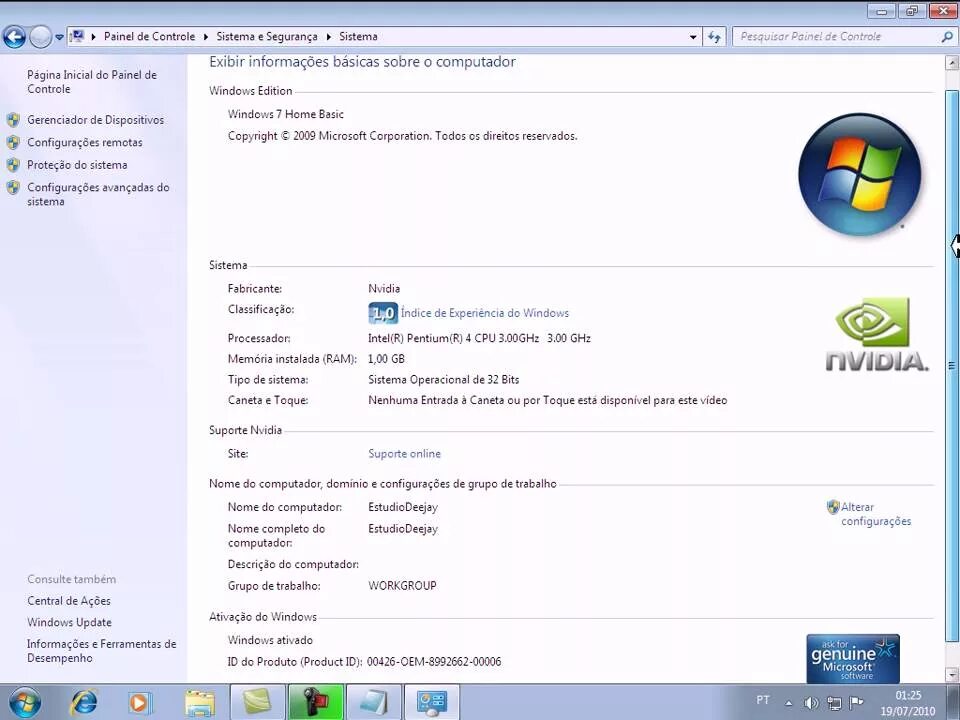
Task: Open Gerenciador de Dispositivos link
Action: 96,120
